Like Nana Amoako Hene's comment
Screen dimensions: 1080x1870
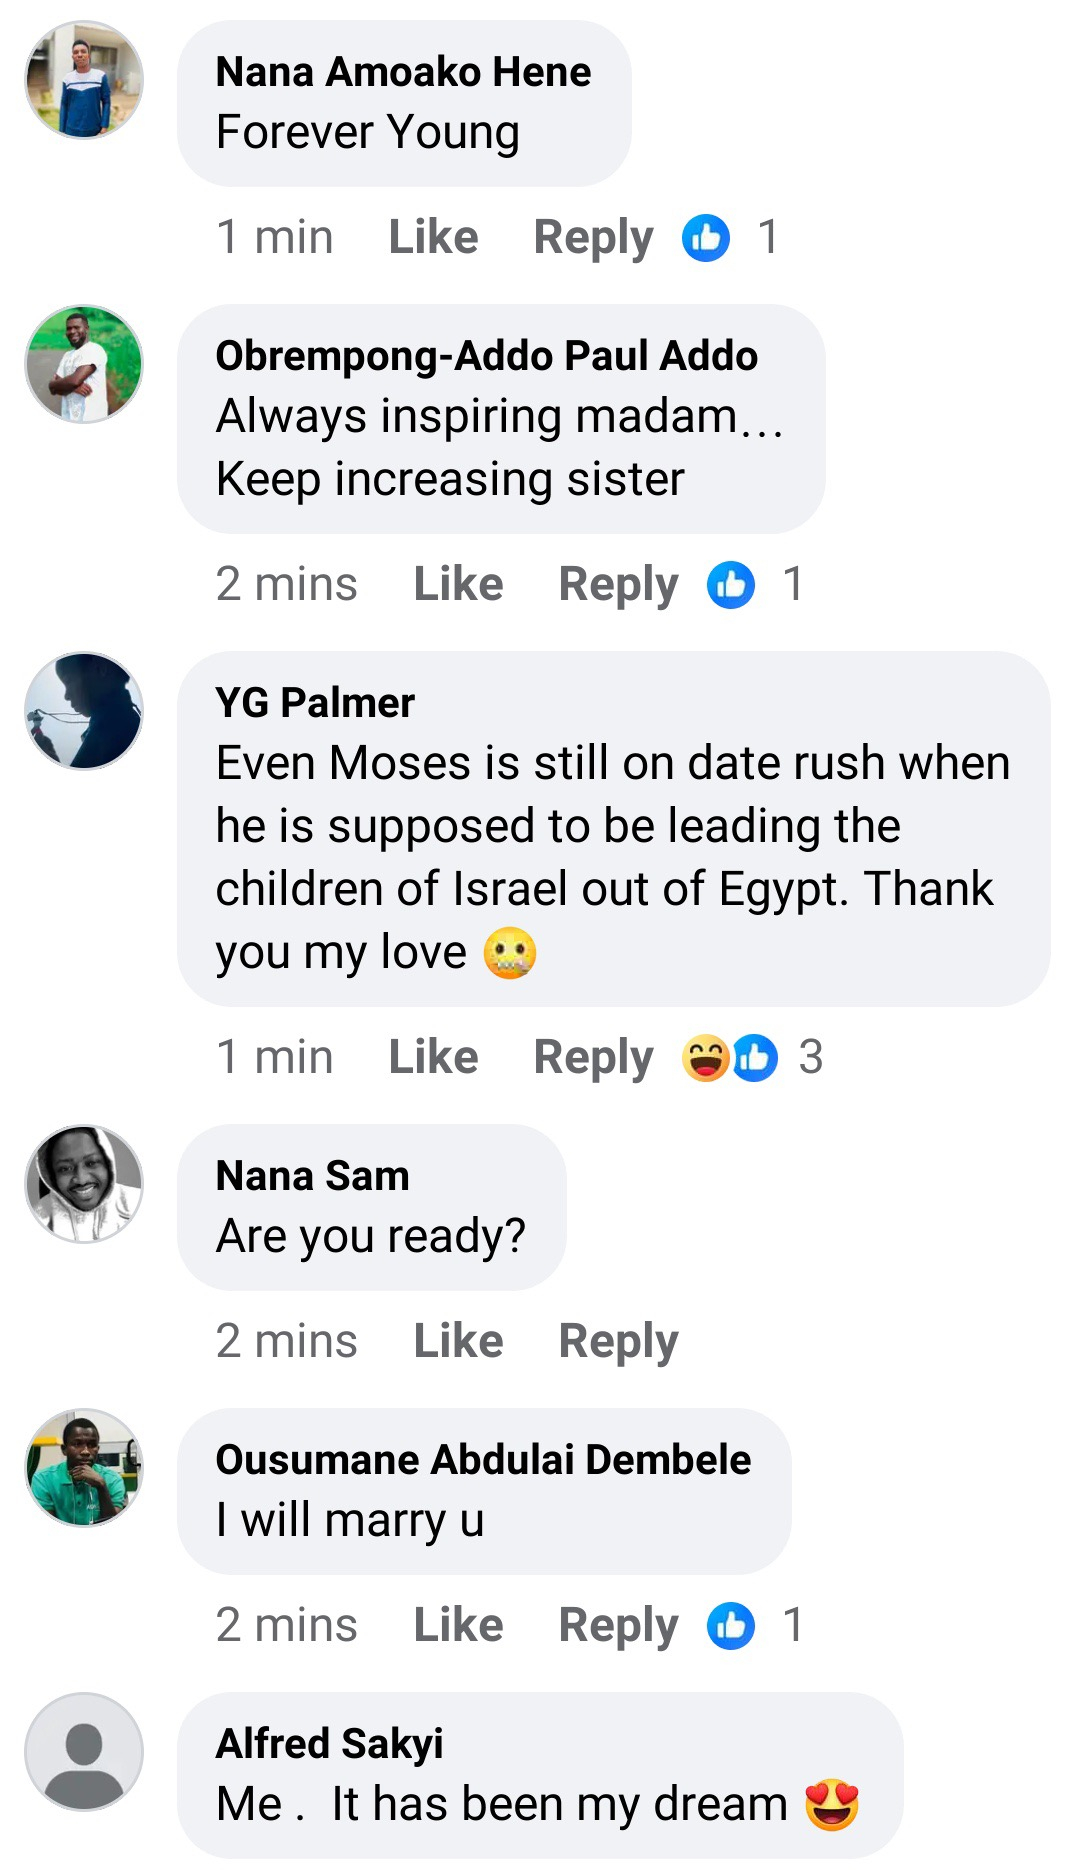tap(433, 238)
